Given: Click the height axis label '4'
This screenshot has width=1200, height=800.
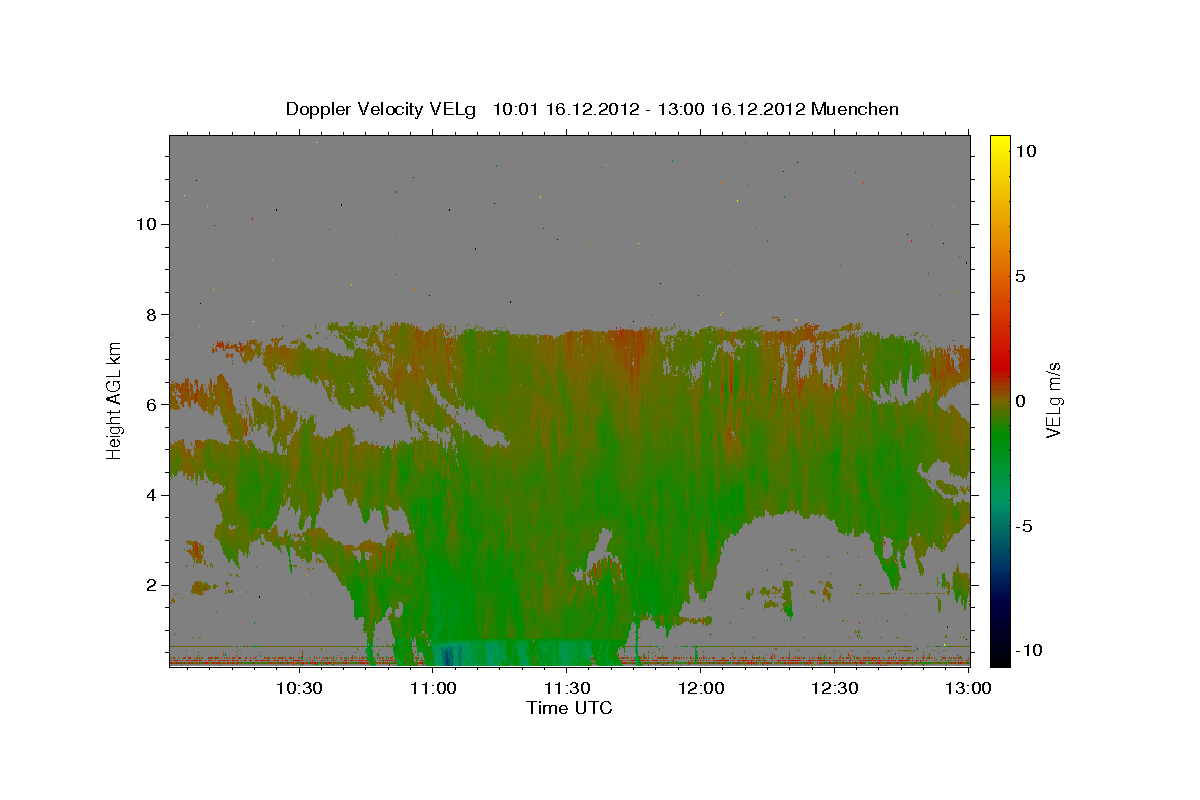Looking at the screenshot, I should point(151,494).
